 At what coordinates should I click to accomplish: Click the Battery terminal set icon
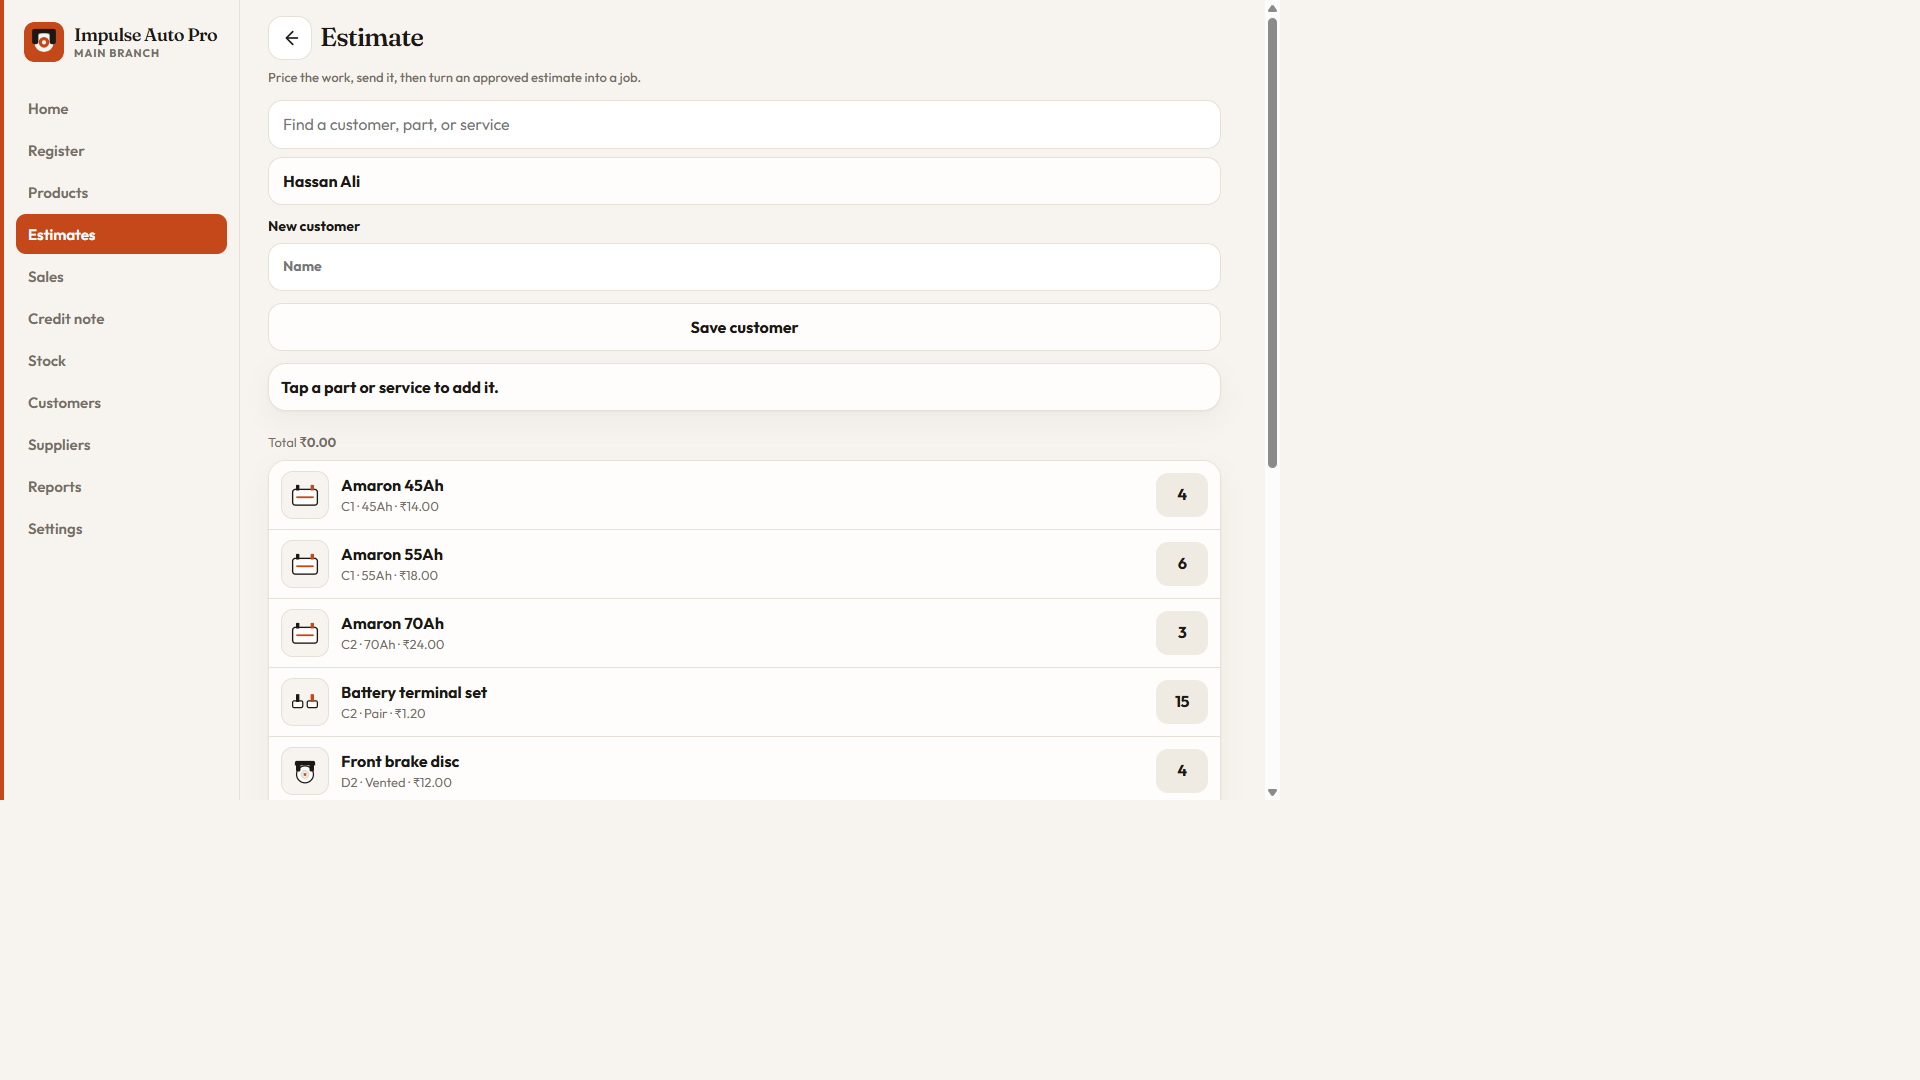point(305,702)
